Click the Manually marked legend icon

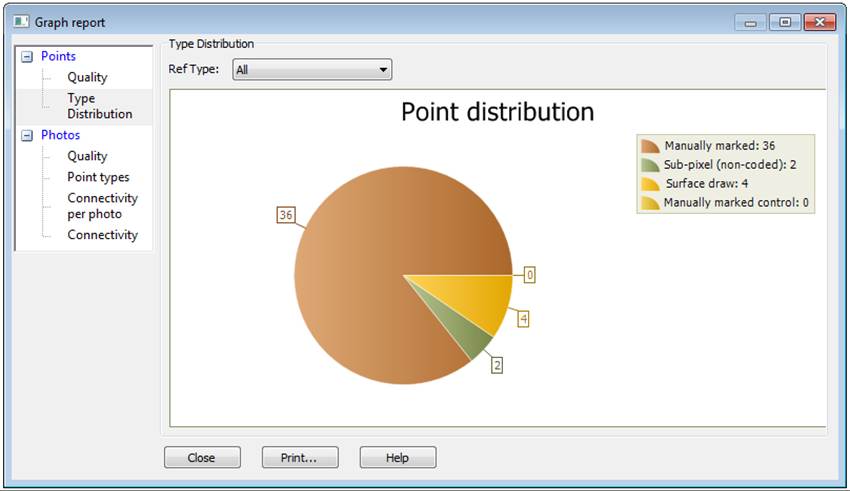(x=650, y=146)
